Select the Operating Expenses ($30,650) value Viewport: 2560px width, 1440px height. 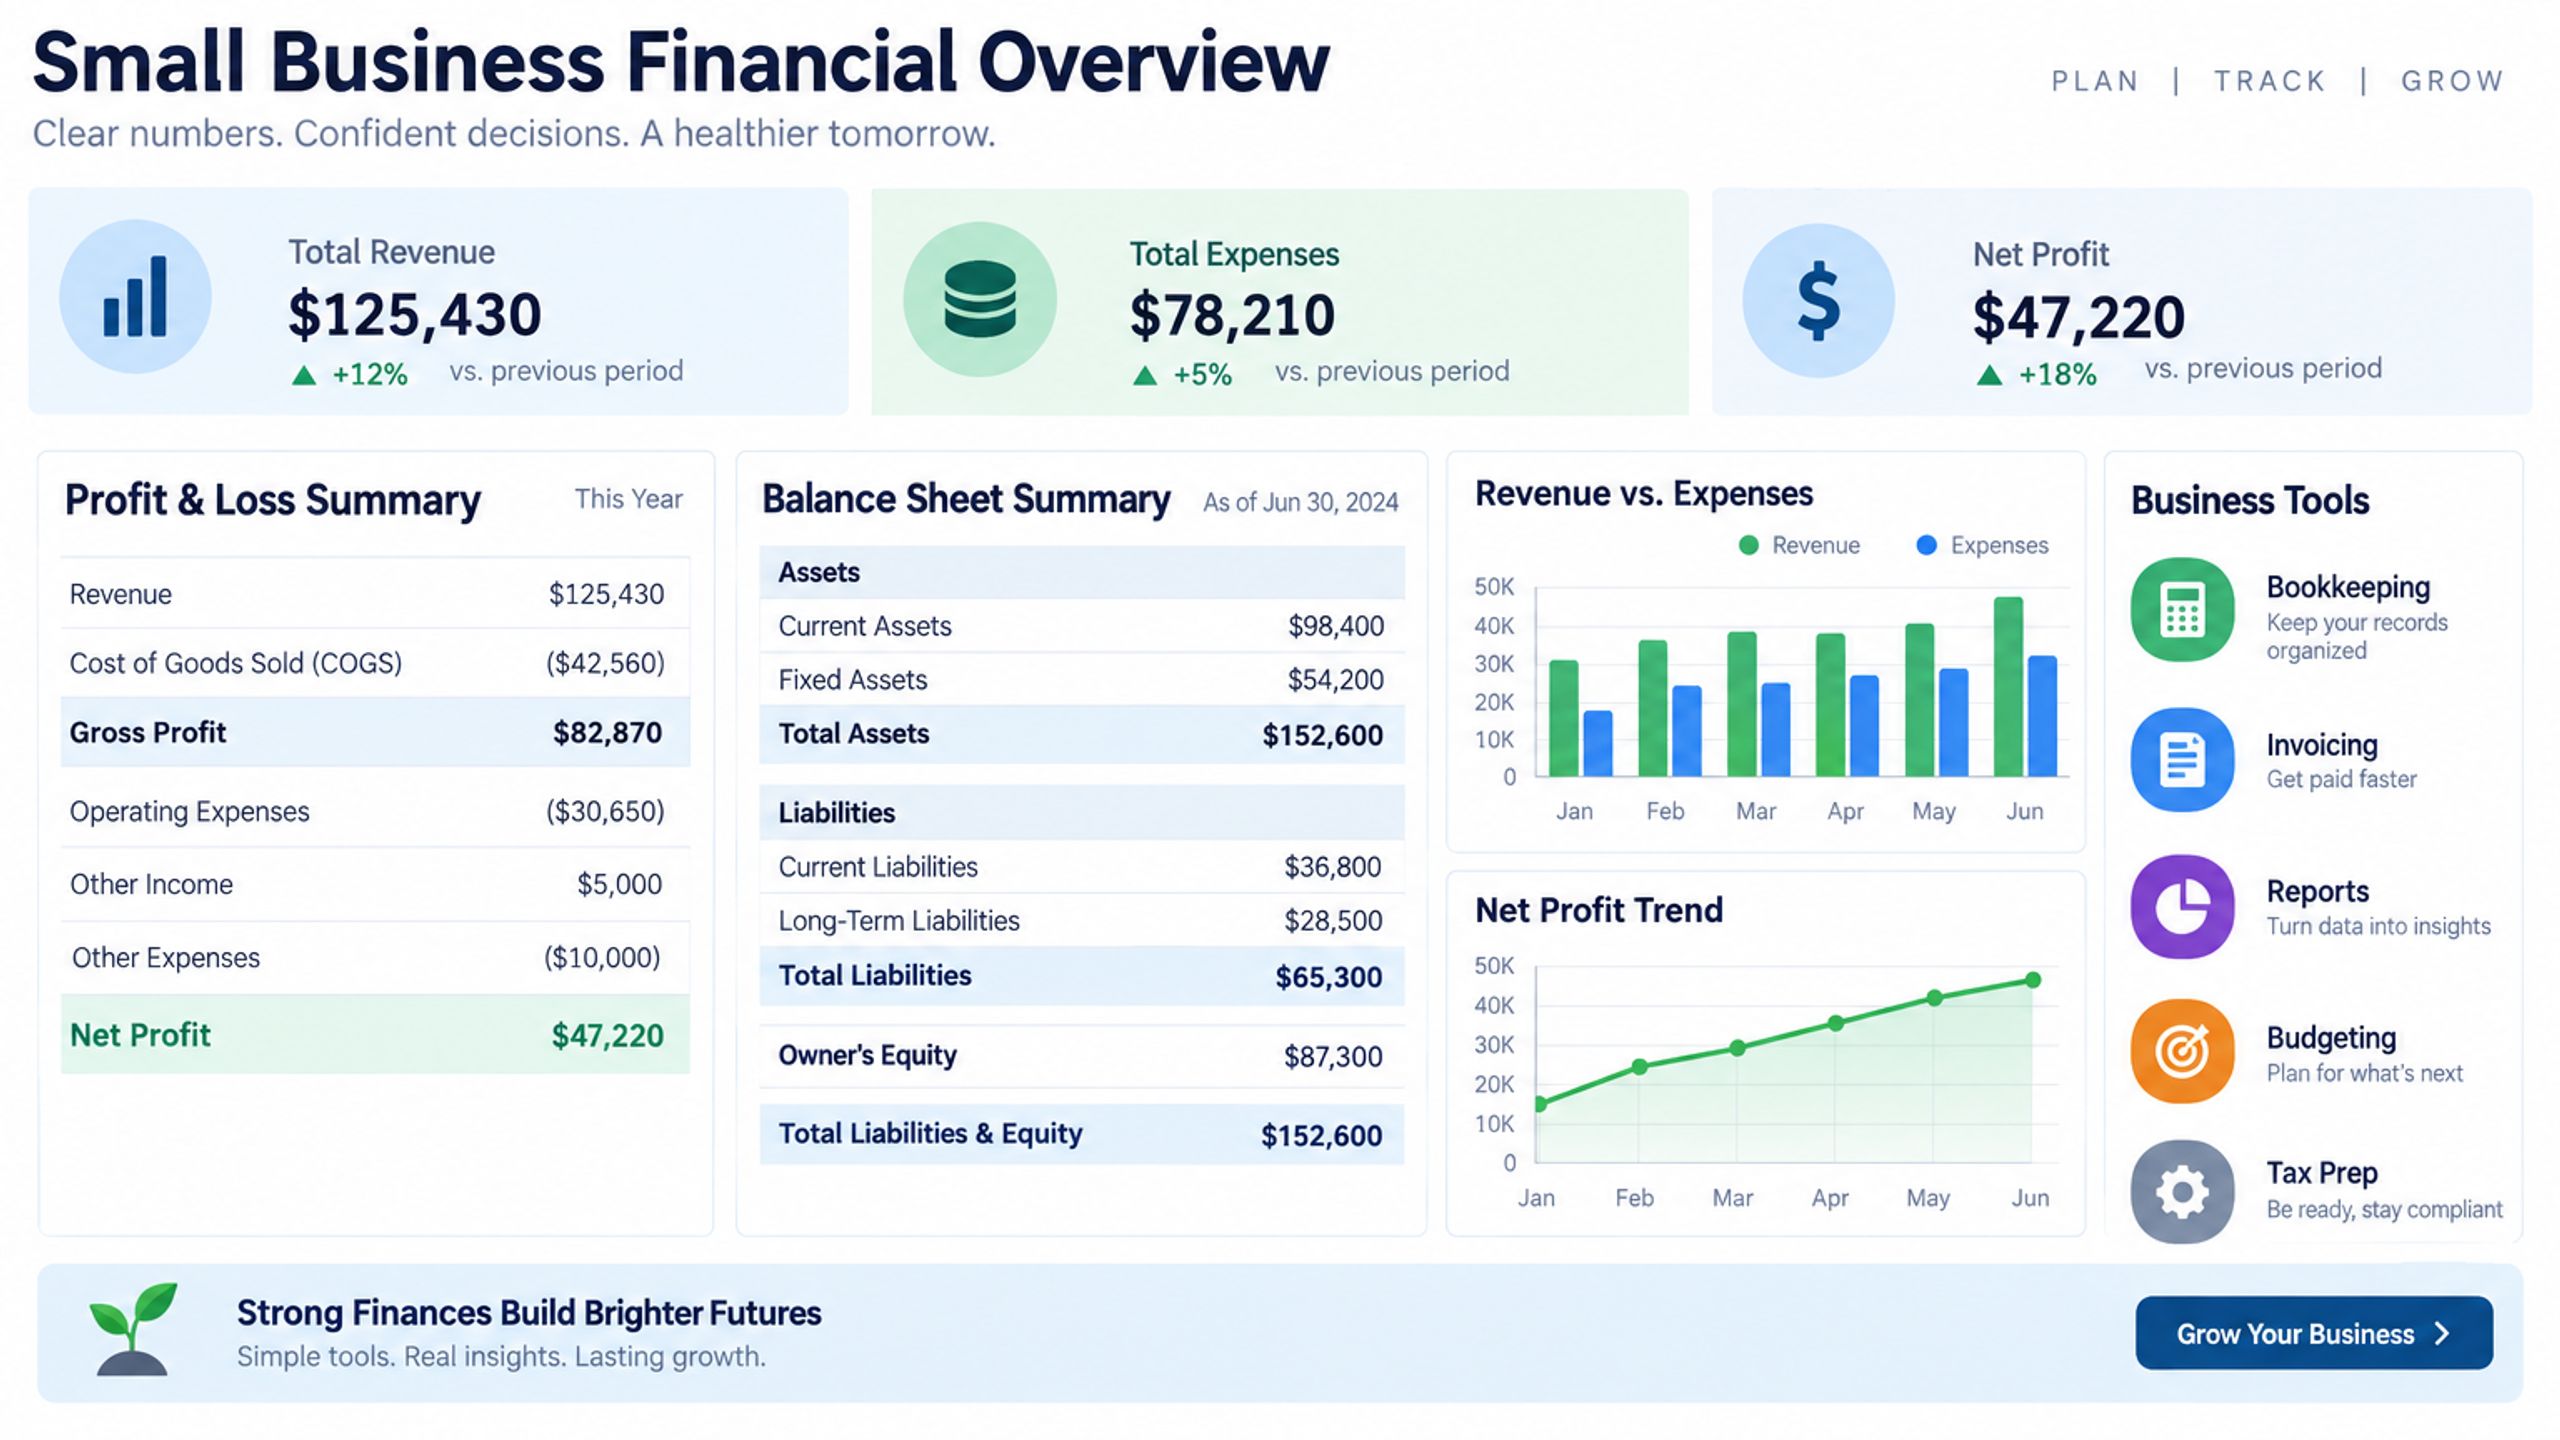[x=604, y=811]
